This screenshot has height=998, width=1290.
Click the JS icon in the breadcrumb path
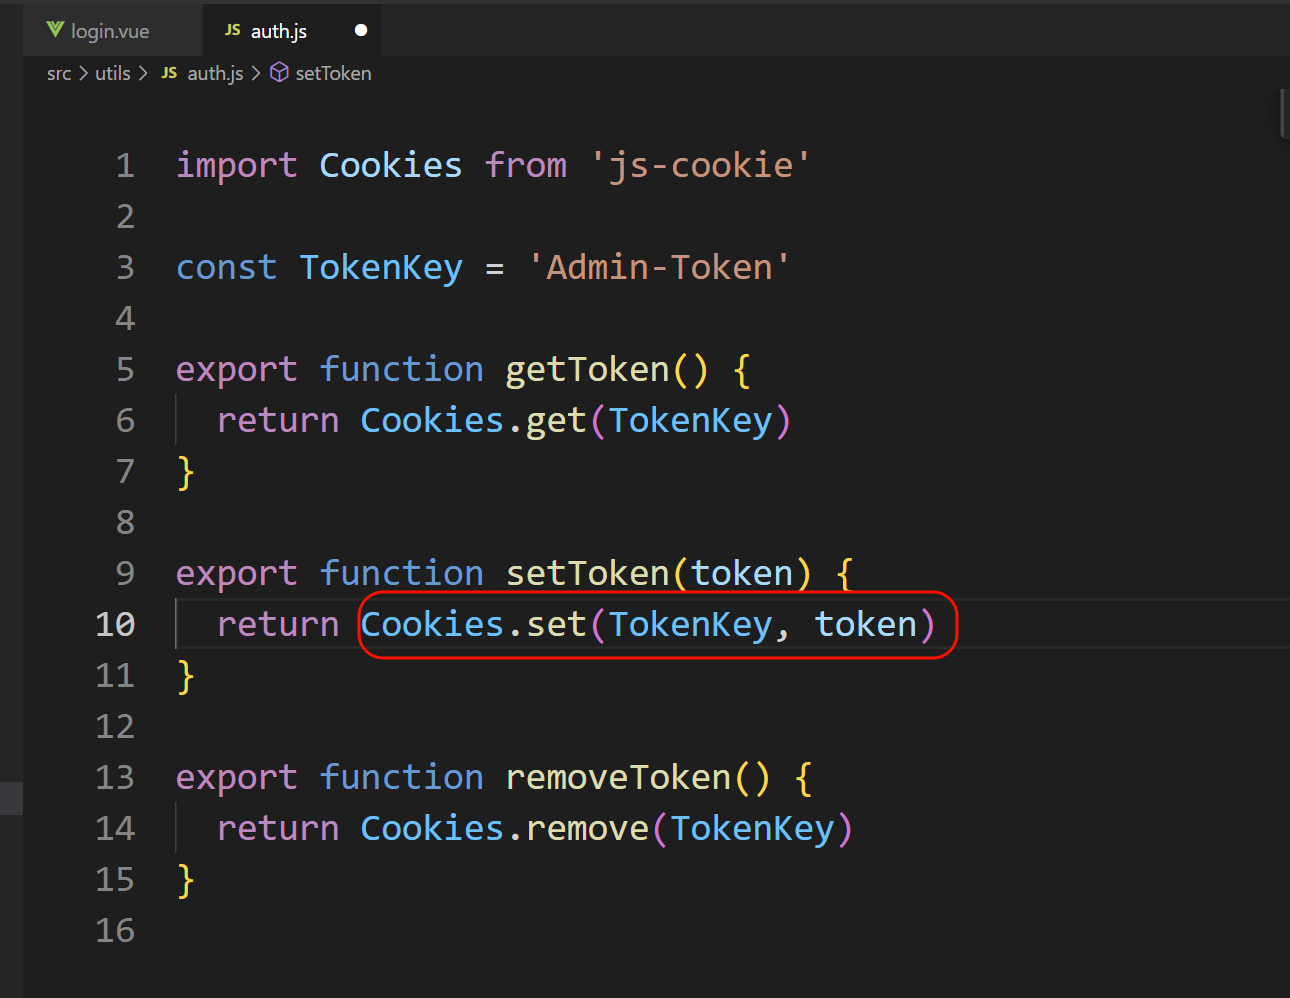169,73
